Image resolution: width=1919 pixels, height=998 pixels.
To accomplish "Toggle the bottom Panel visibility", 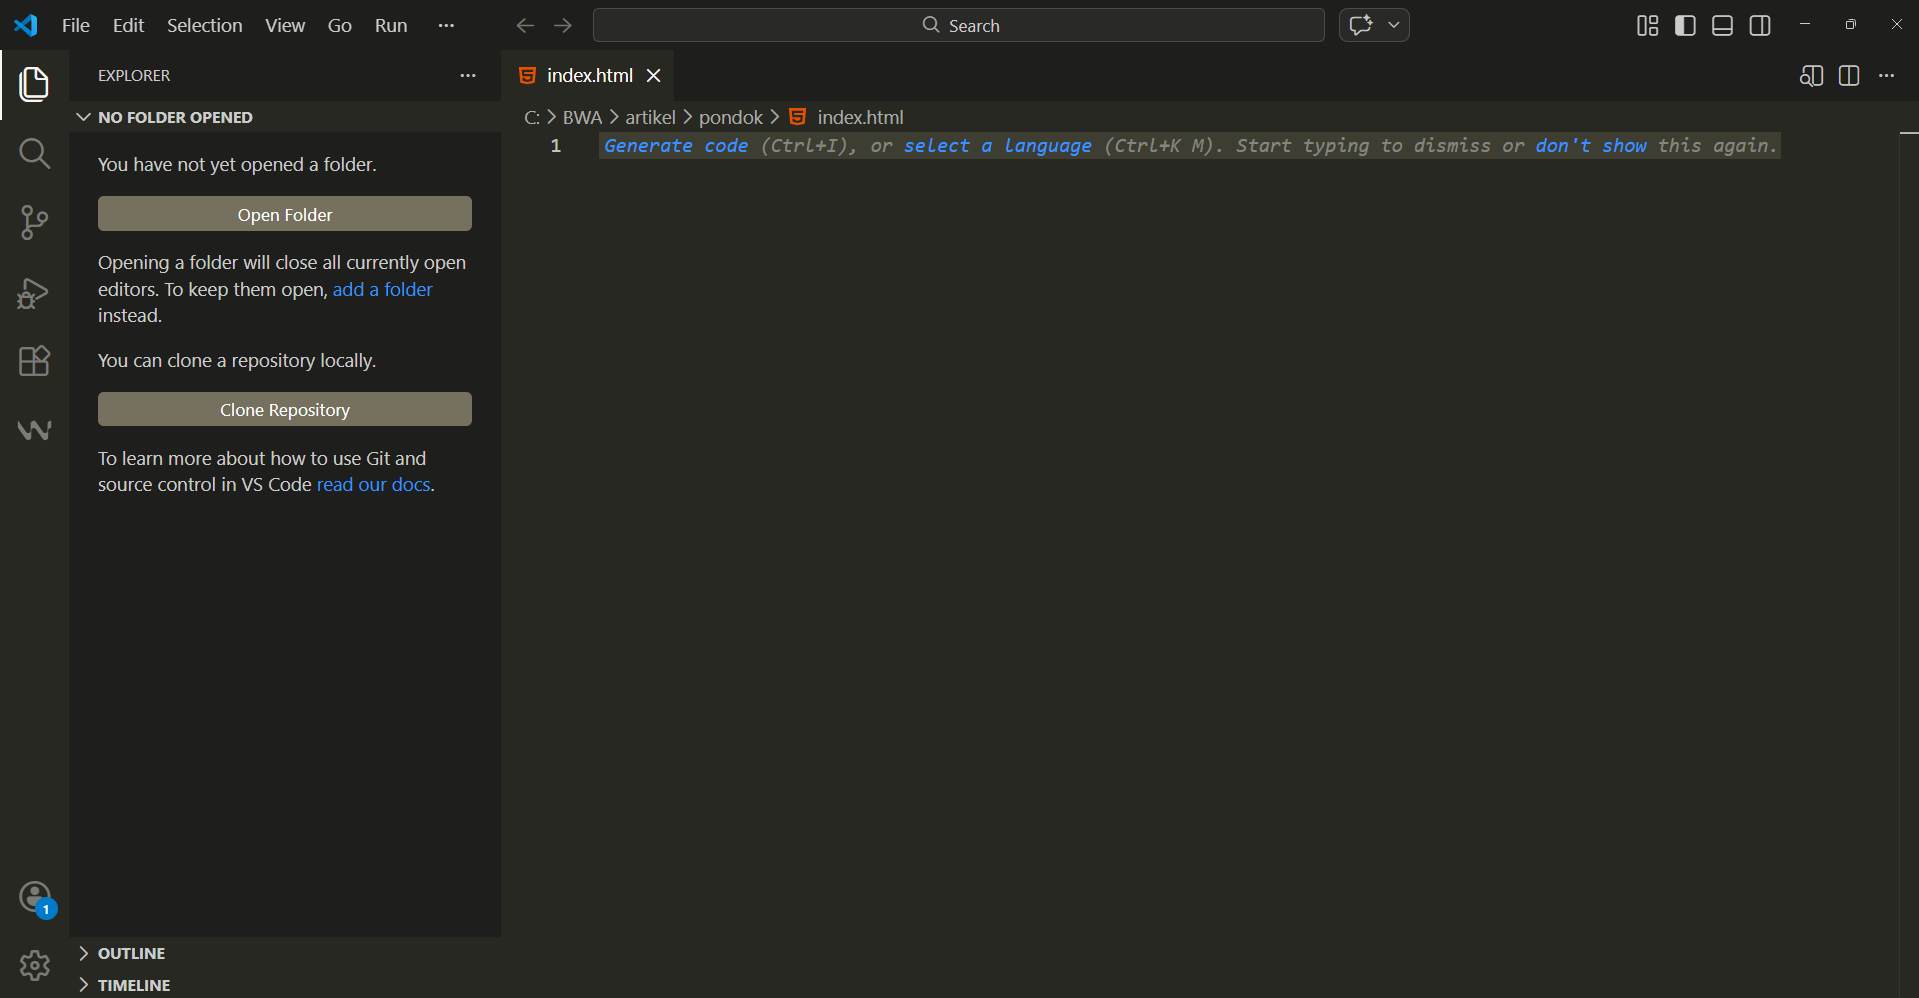I will tap(1722, 25).
